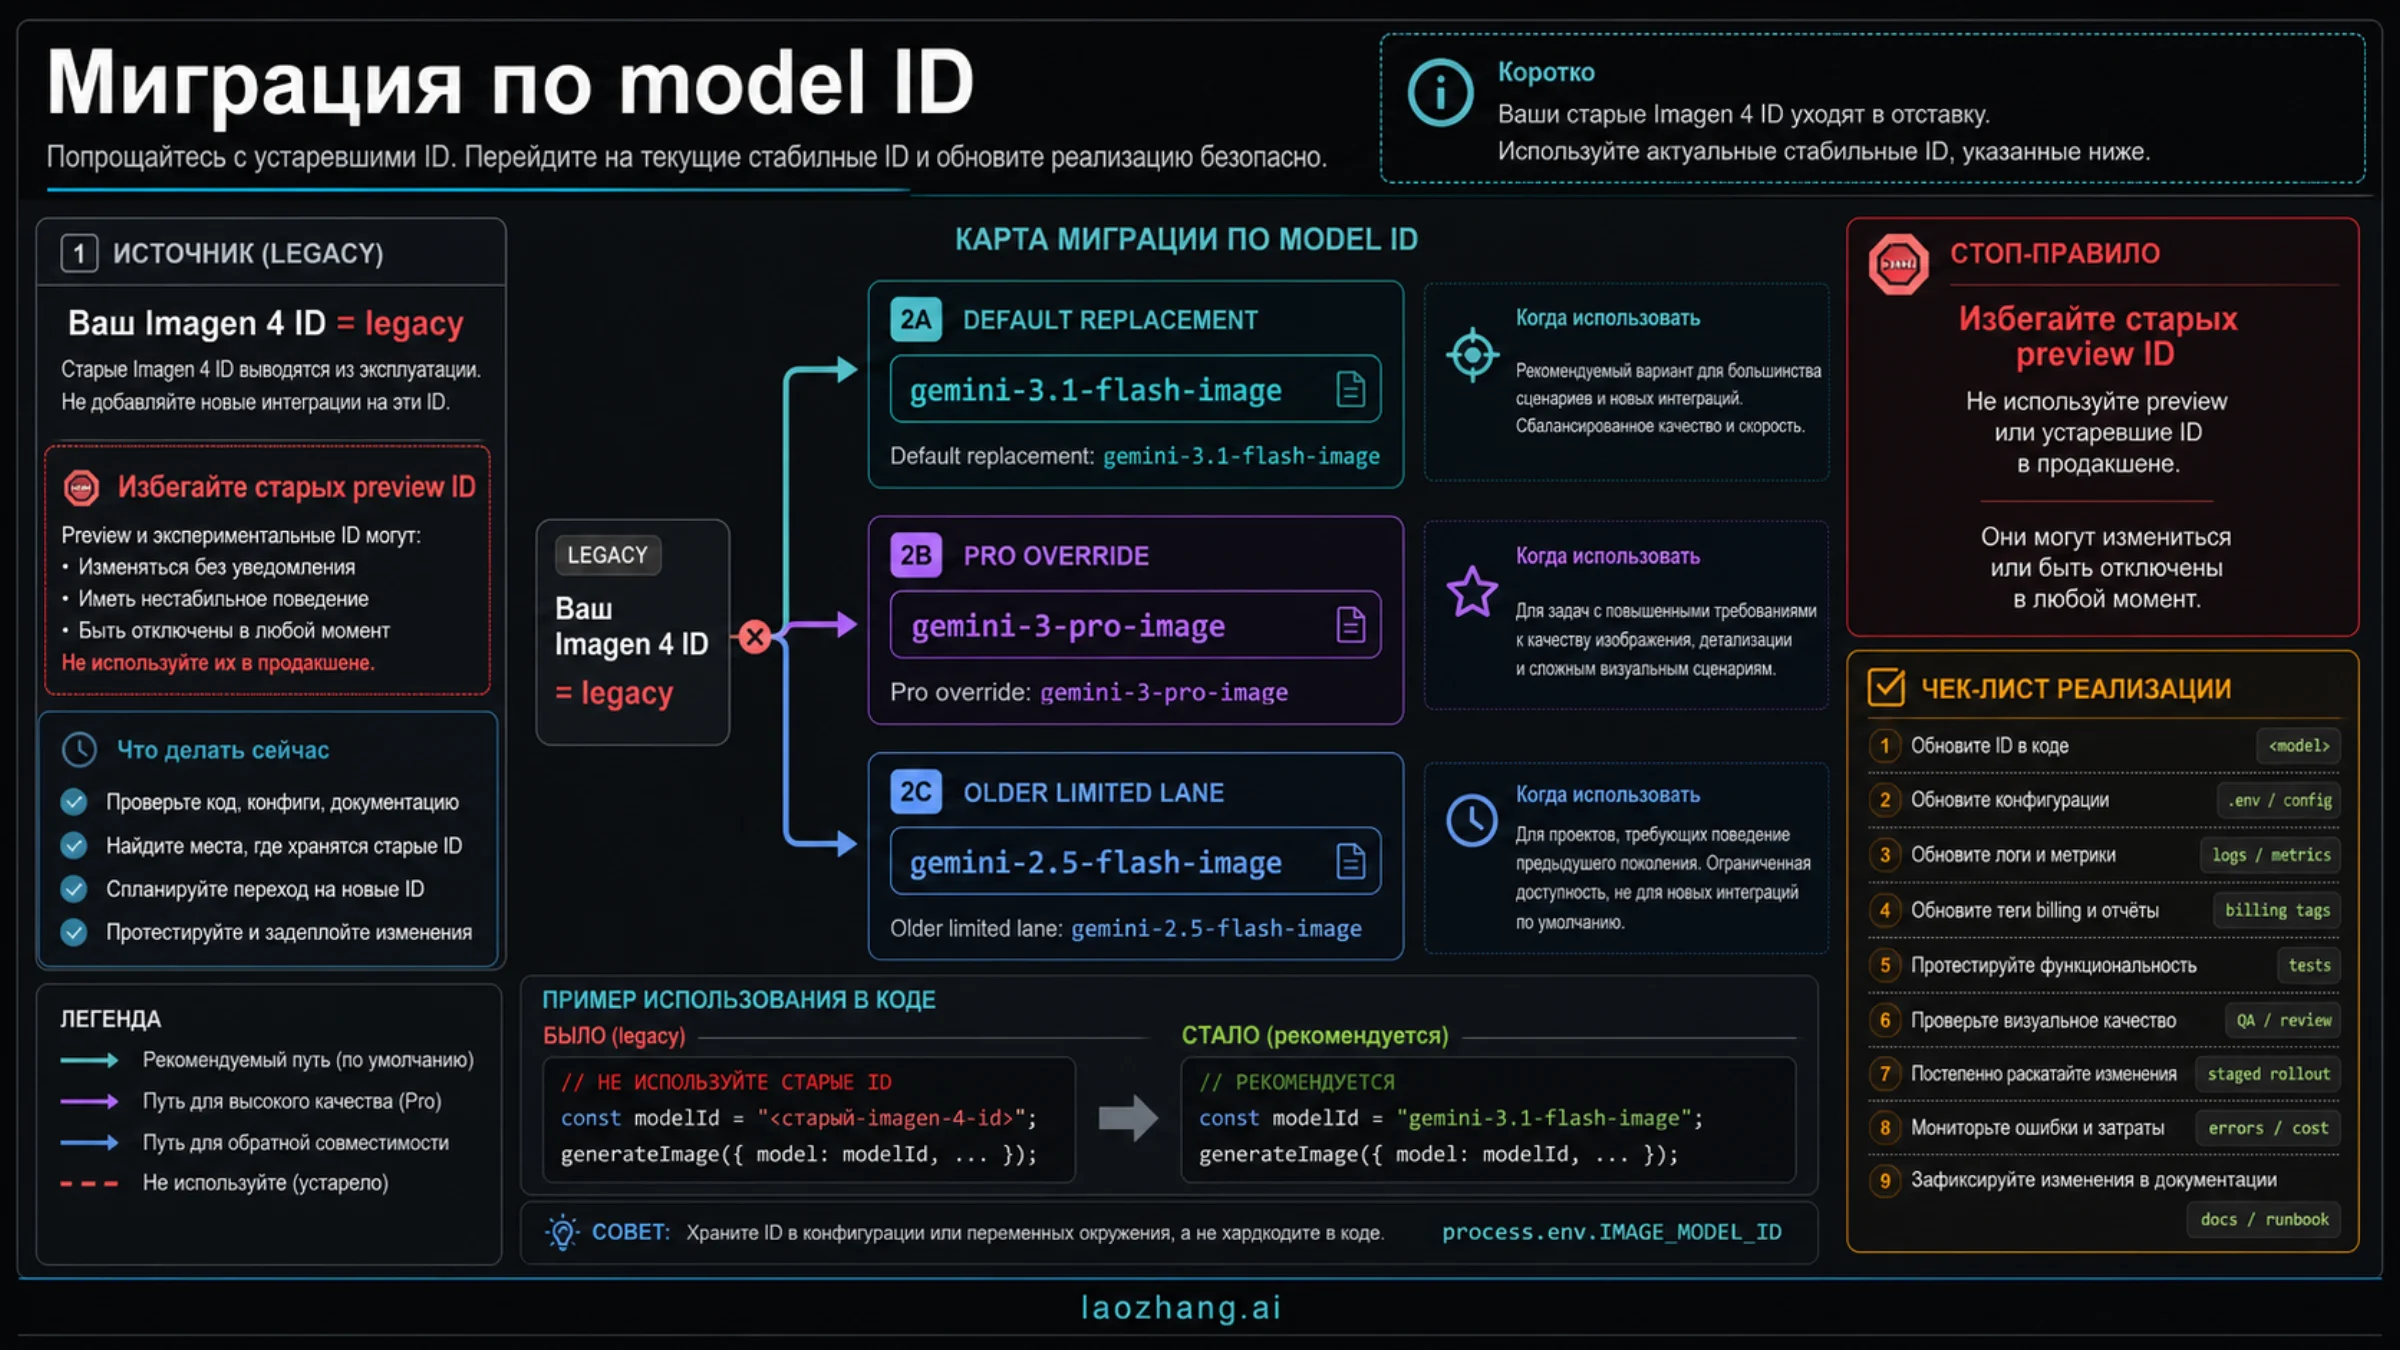Click the legend entry Путь для высокого качества (Pro)

coord(292,1101)
